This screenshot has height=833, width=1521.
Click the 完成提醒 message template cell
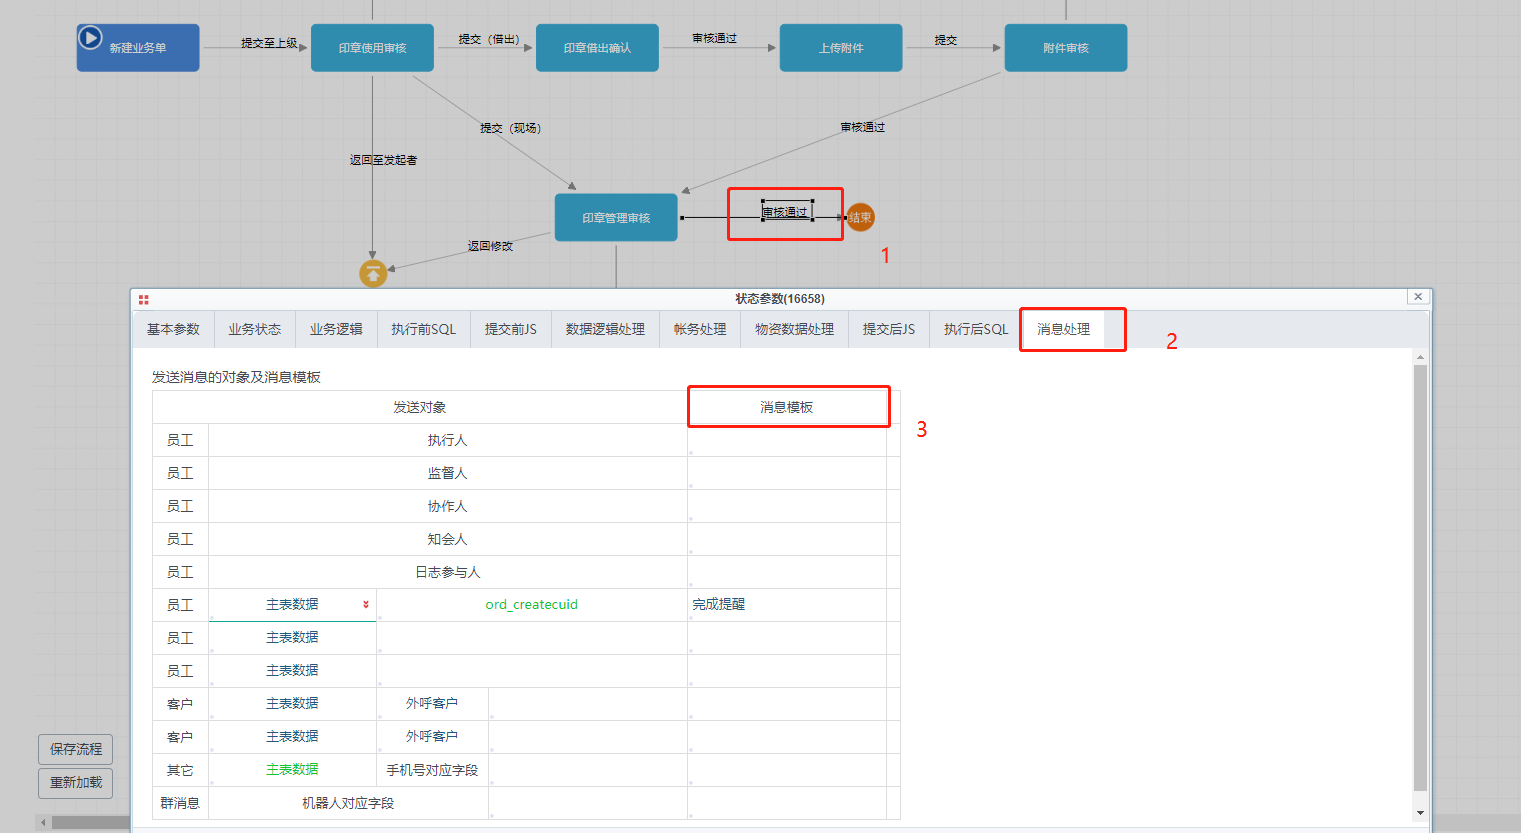(786, 605)
